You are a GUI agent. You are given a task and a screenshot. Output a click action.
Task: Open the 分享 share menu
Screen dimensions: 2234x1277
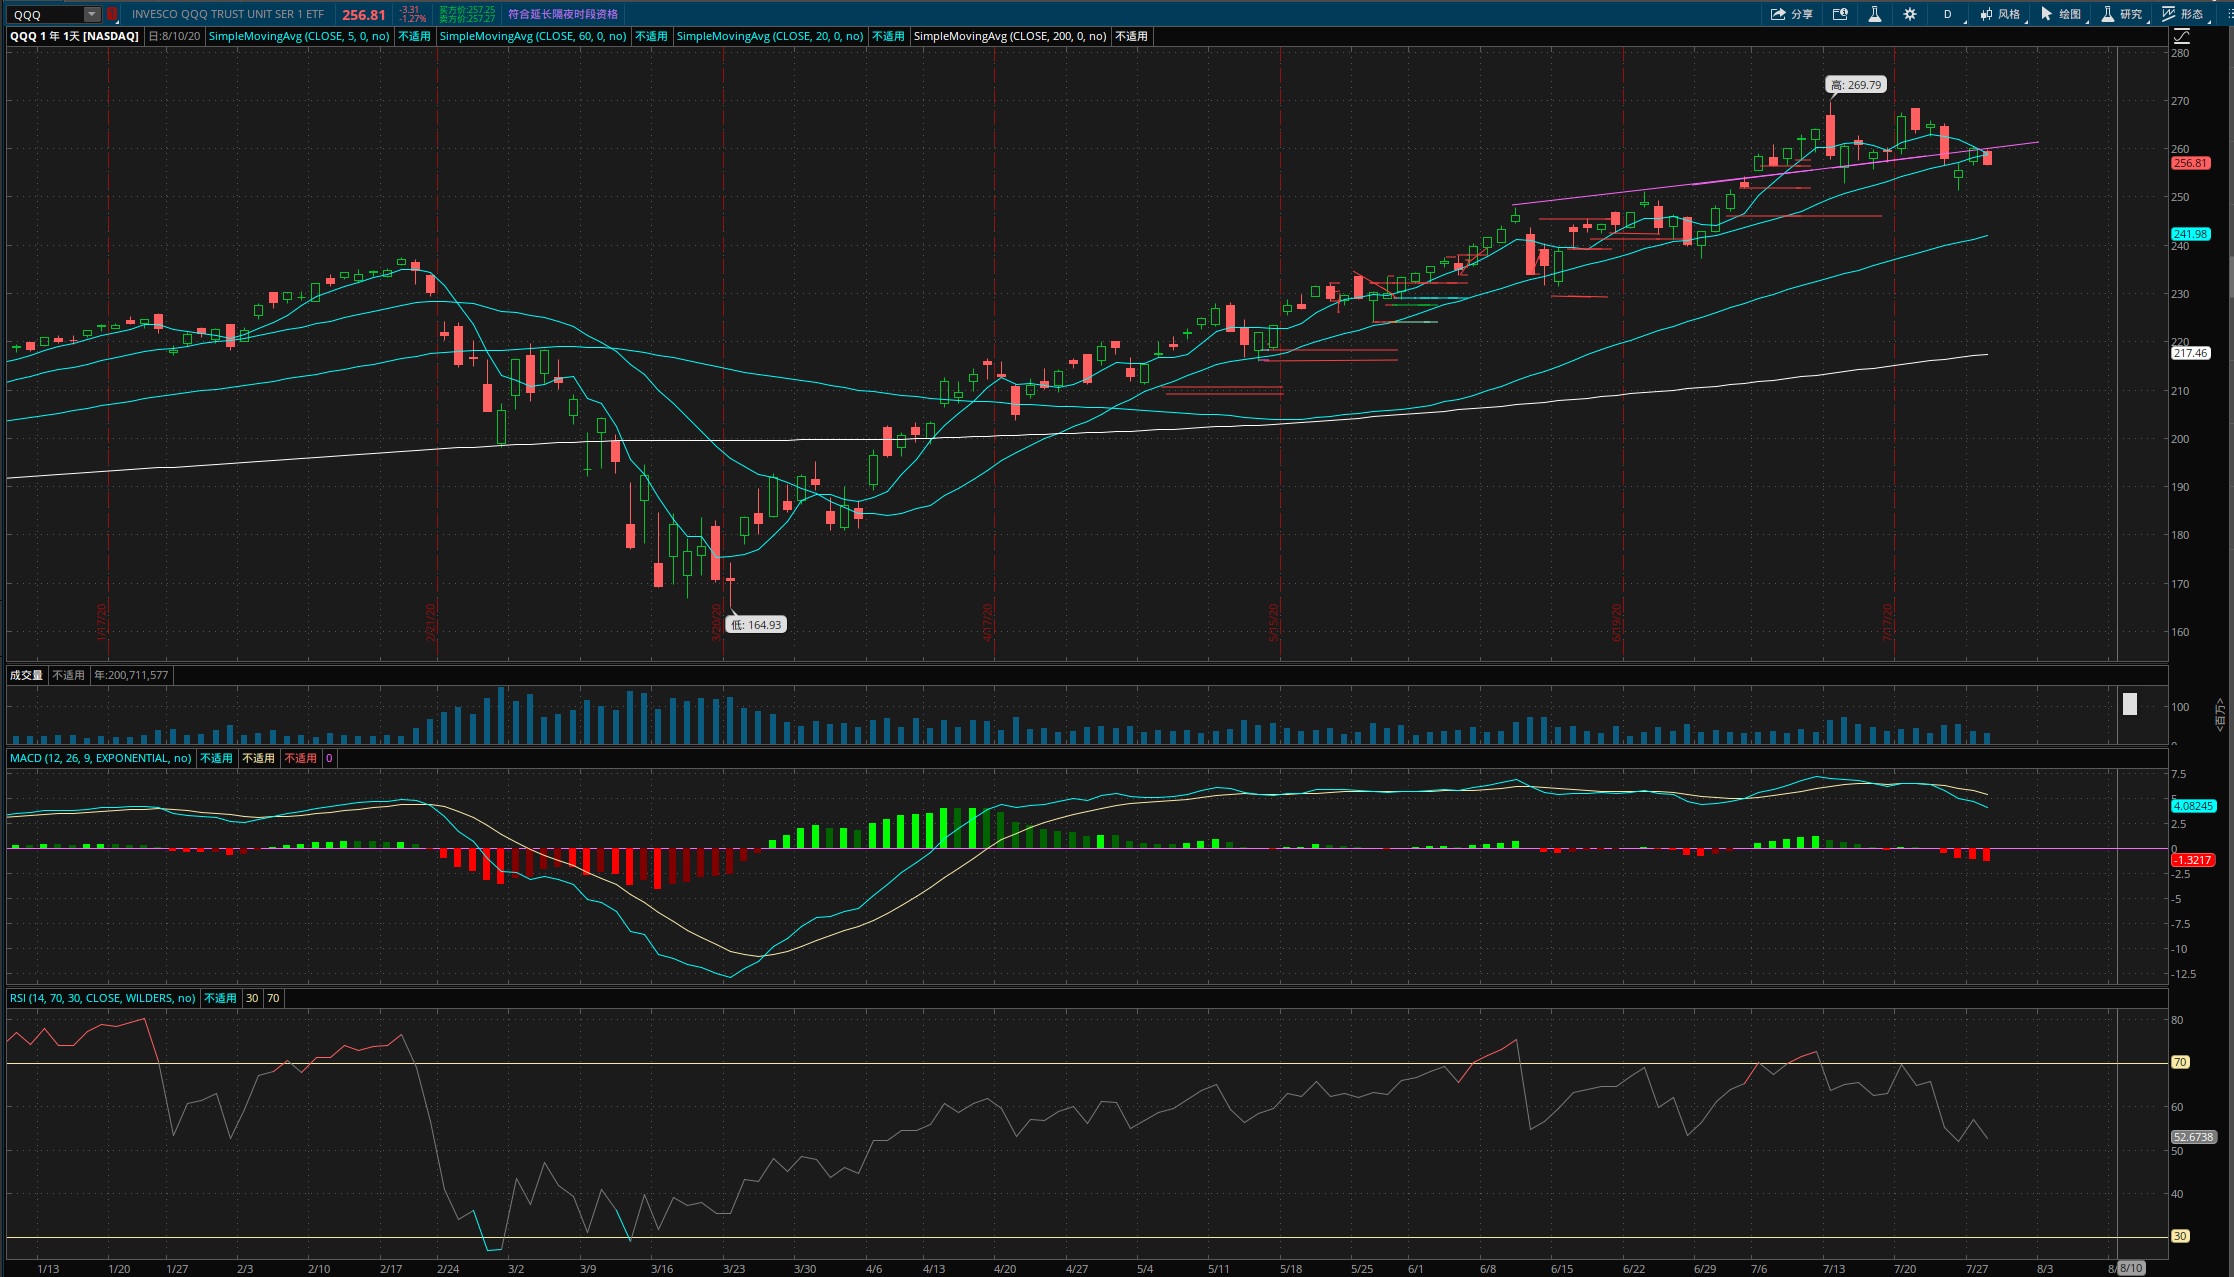point(1791,14)
